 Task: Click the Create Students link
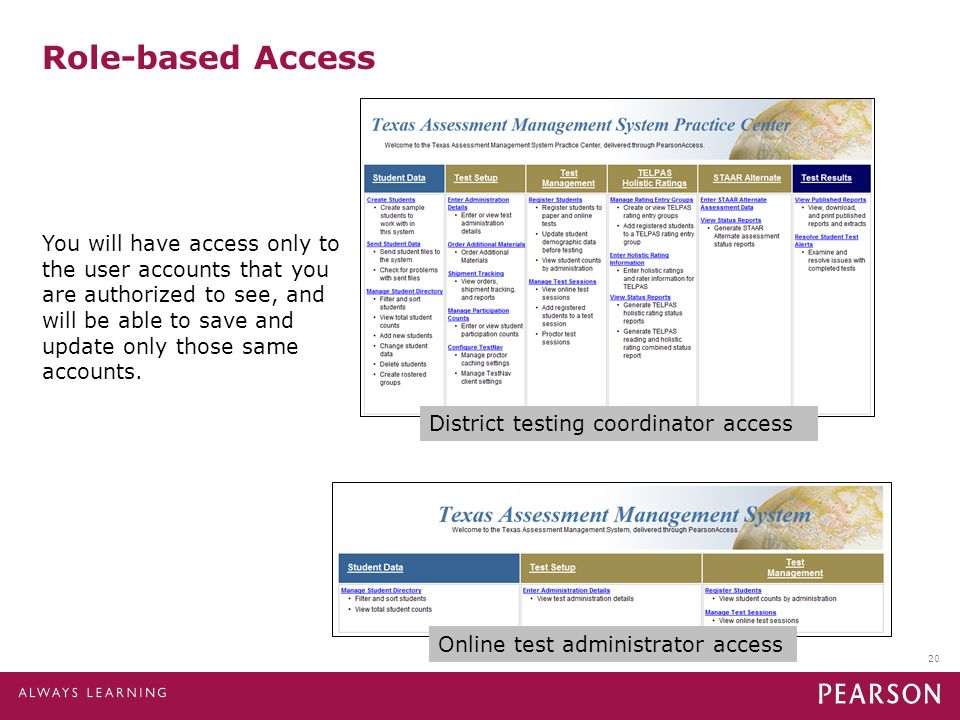(x=391, y=200)
